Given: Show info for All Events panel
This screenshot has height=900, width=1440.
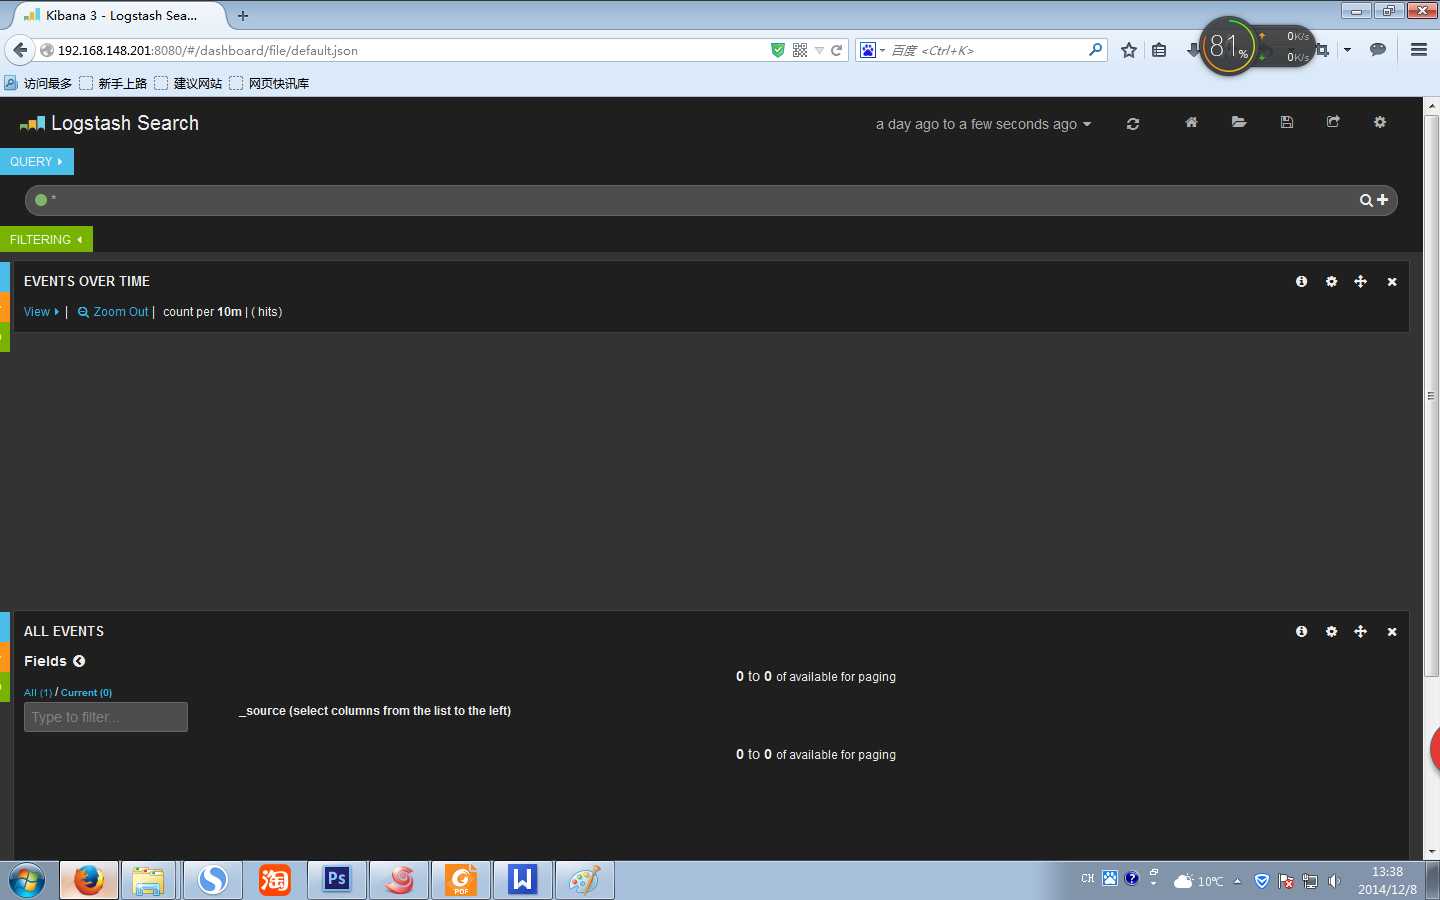Looking at the screenshot, I should pyautogui.click(x=1301, y=632).
